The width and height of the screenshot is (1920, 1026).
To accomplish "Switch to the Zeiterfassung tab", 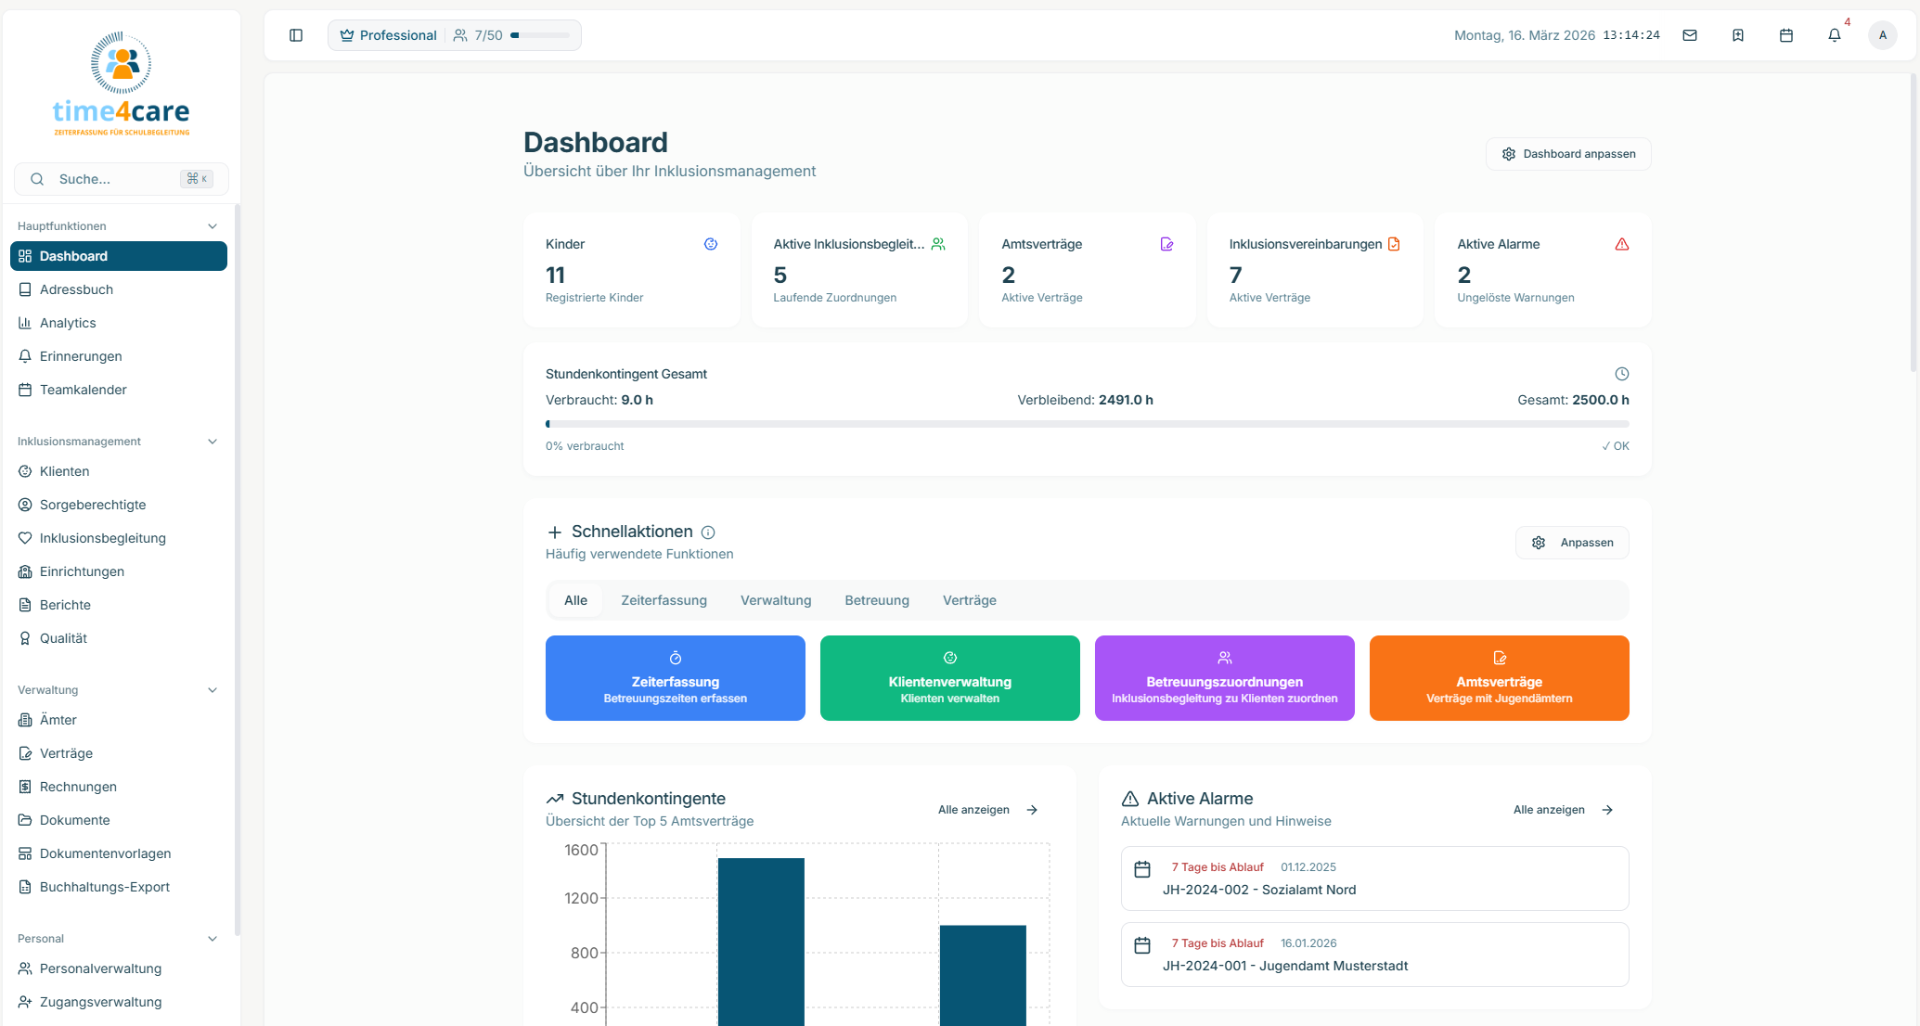I will pyautogui.click(x=664, y=600).
